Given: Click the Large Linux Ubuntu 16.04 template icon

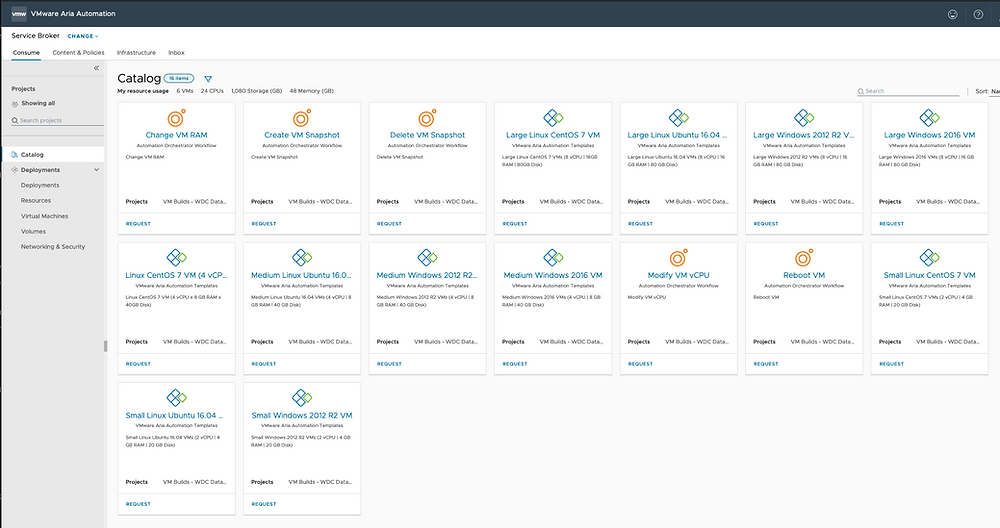Looking at the screenshot, I should [x=679, y=117].
